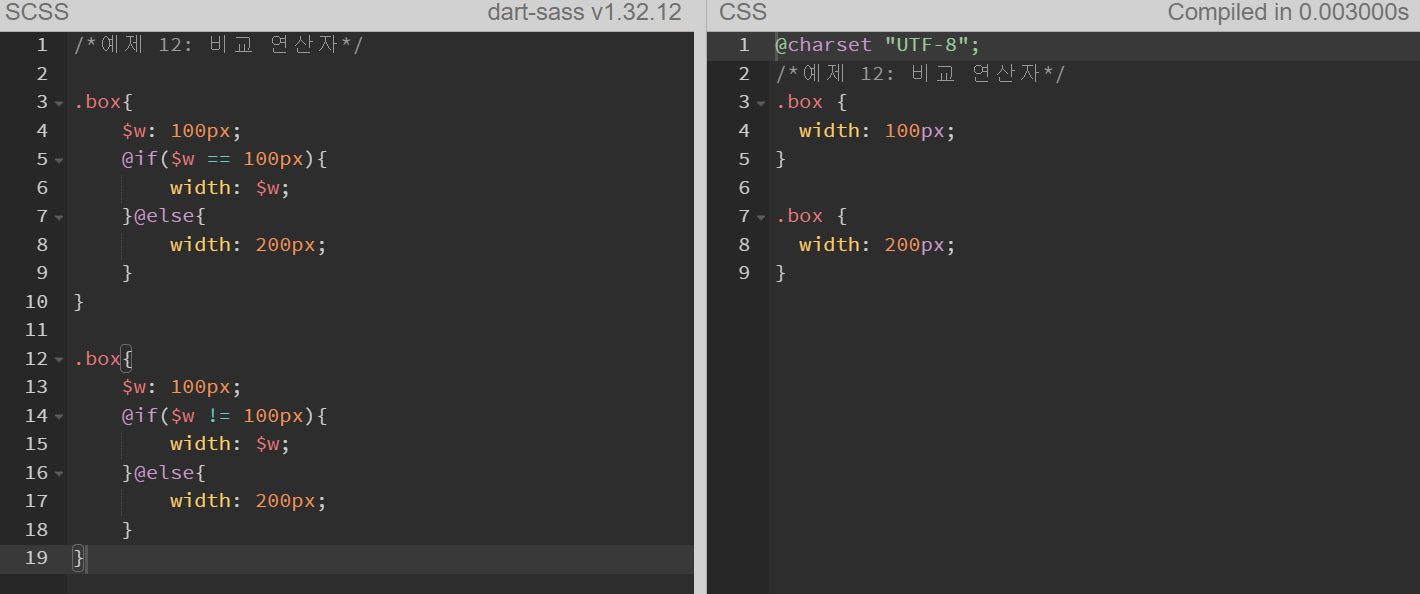Click the dart-sass v1.32.12 version label
The width and height of the screenshot is (1420, 594).
tap(584, 13)
